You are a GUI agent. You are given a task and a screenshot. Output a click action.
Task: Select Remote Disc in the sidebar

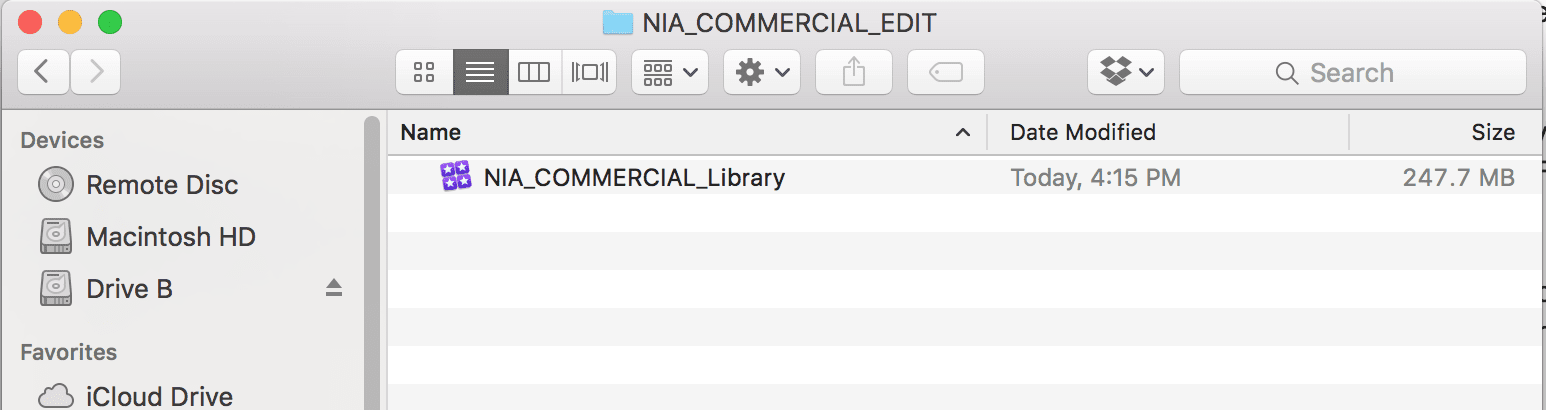162,185
